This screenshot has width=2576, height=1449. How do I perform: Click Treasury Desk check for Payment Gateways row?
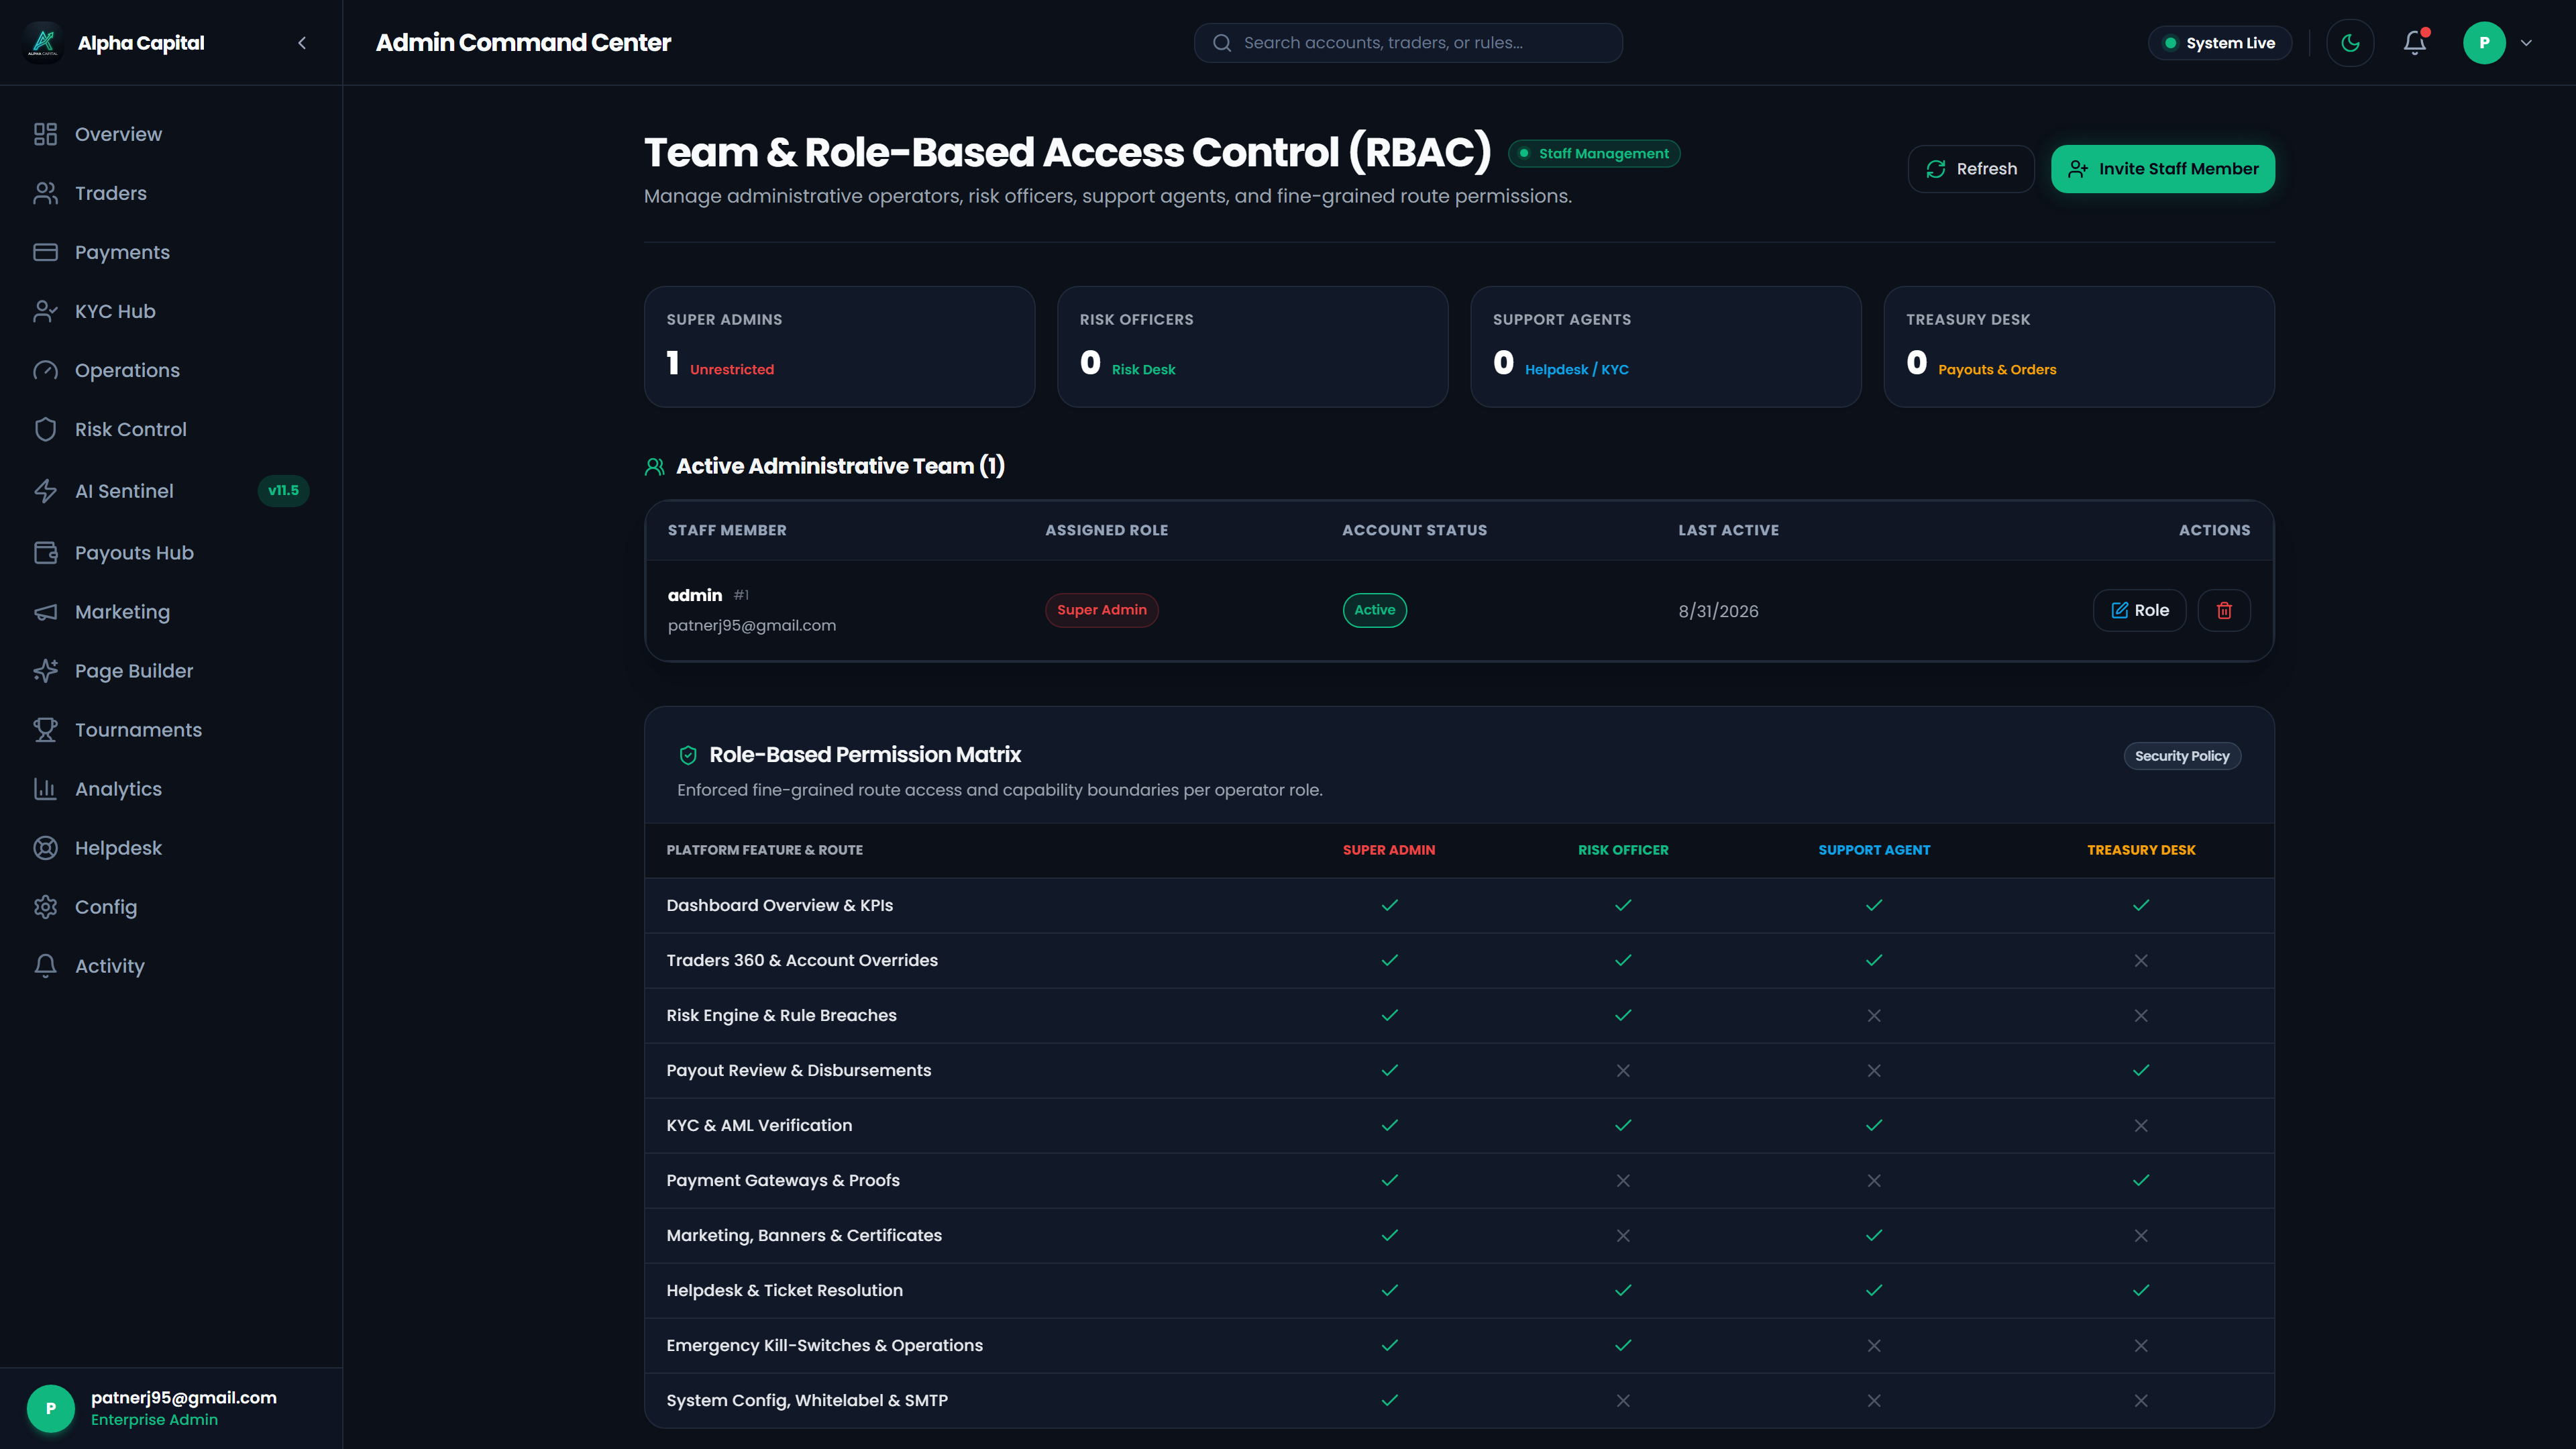(x=2141, y=1180)
